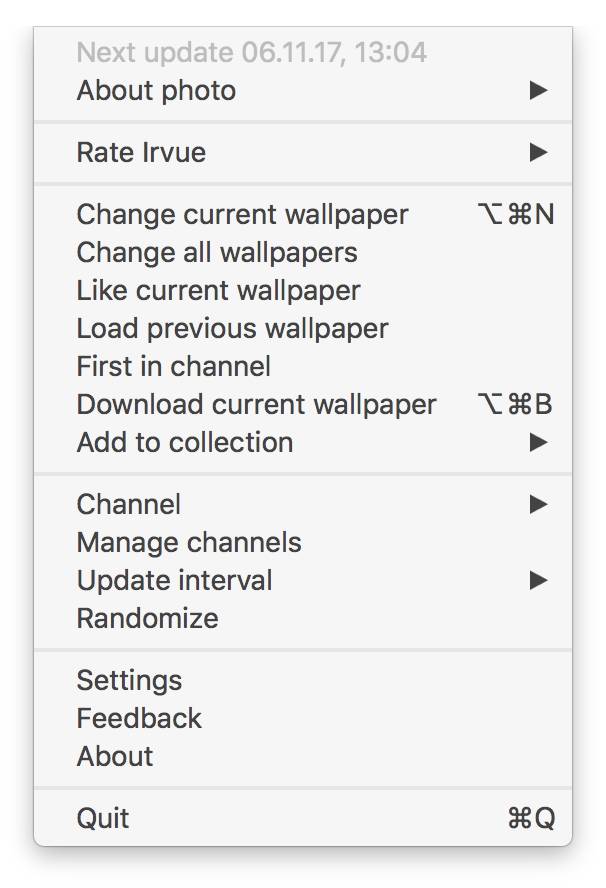Expand the Update interval submenu arrow
Screen dimensions: 606x888
click(538, 581)
